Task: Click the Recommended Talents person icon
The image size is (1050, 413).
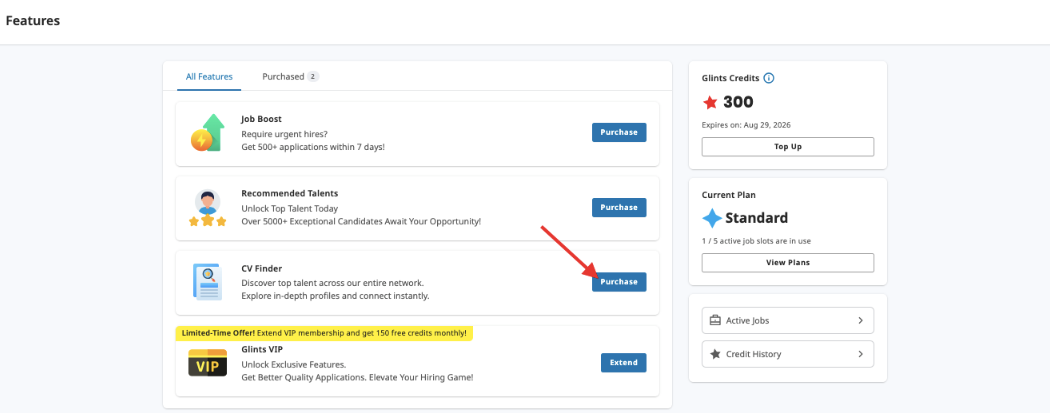Action: pyautogui.click(x=208, y=208)
